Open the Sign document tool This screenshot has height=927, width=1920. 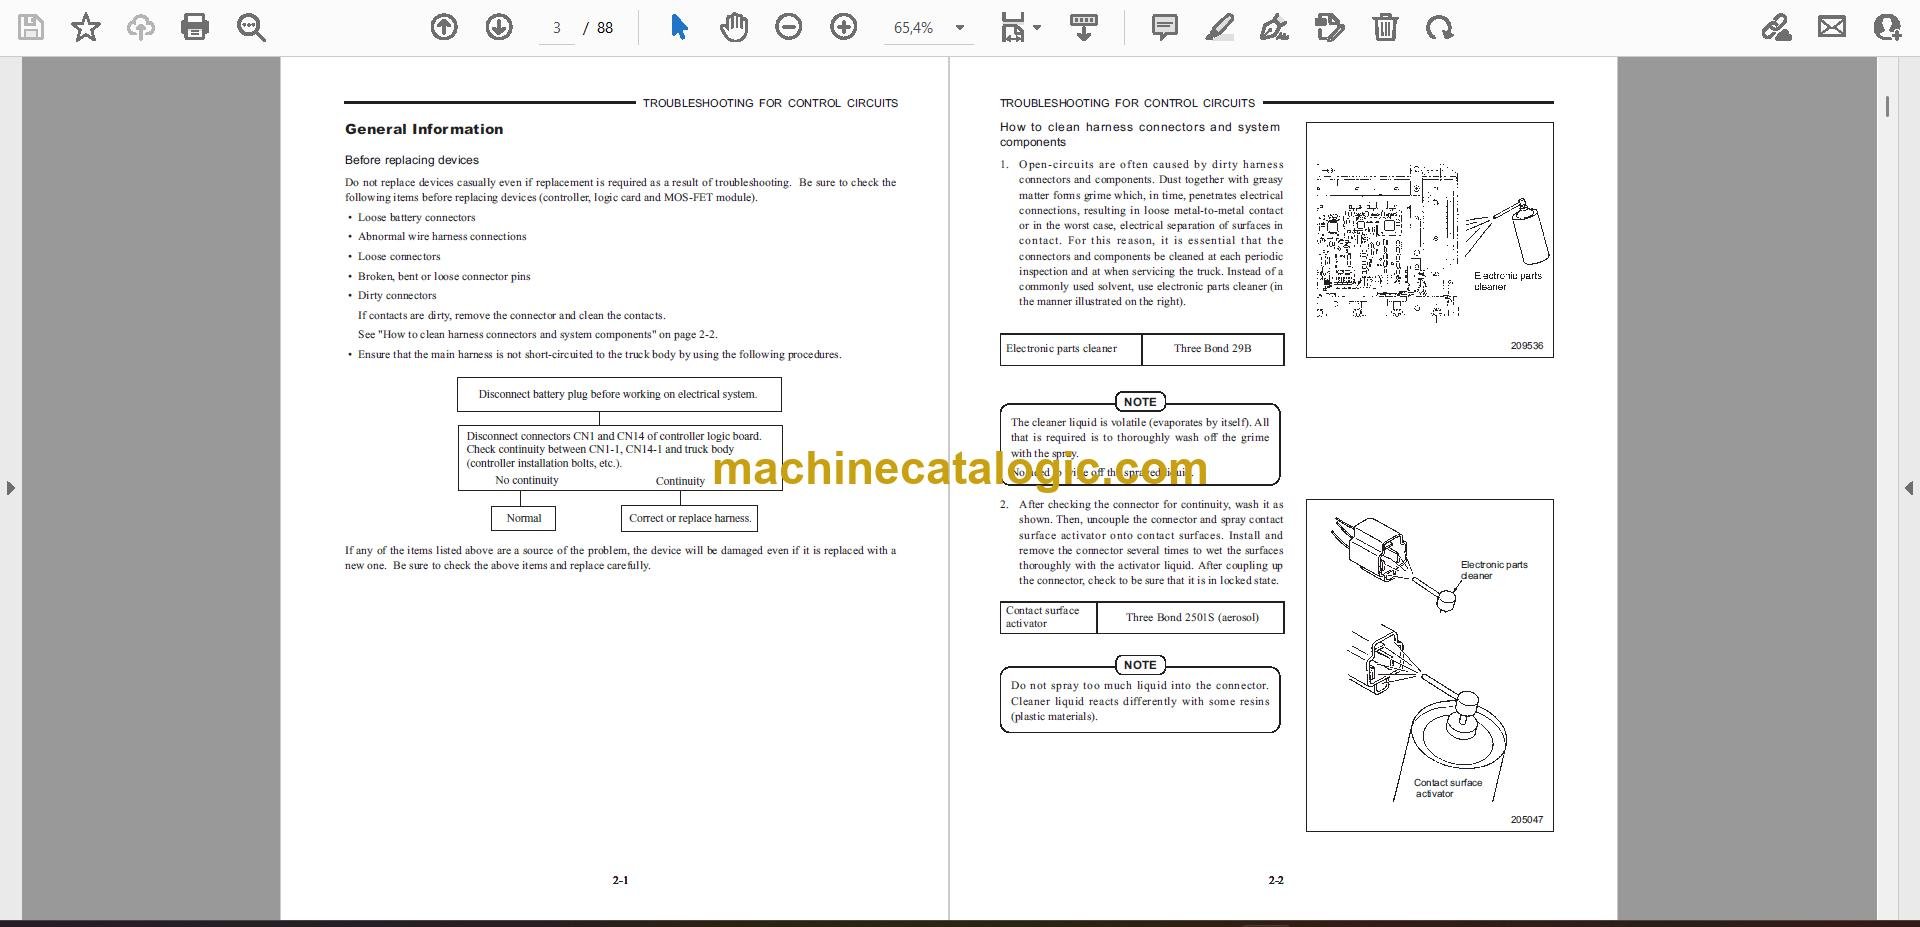[x=1274, y=27]
